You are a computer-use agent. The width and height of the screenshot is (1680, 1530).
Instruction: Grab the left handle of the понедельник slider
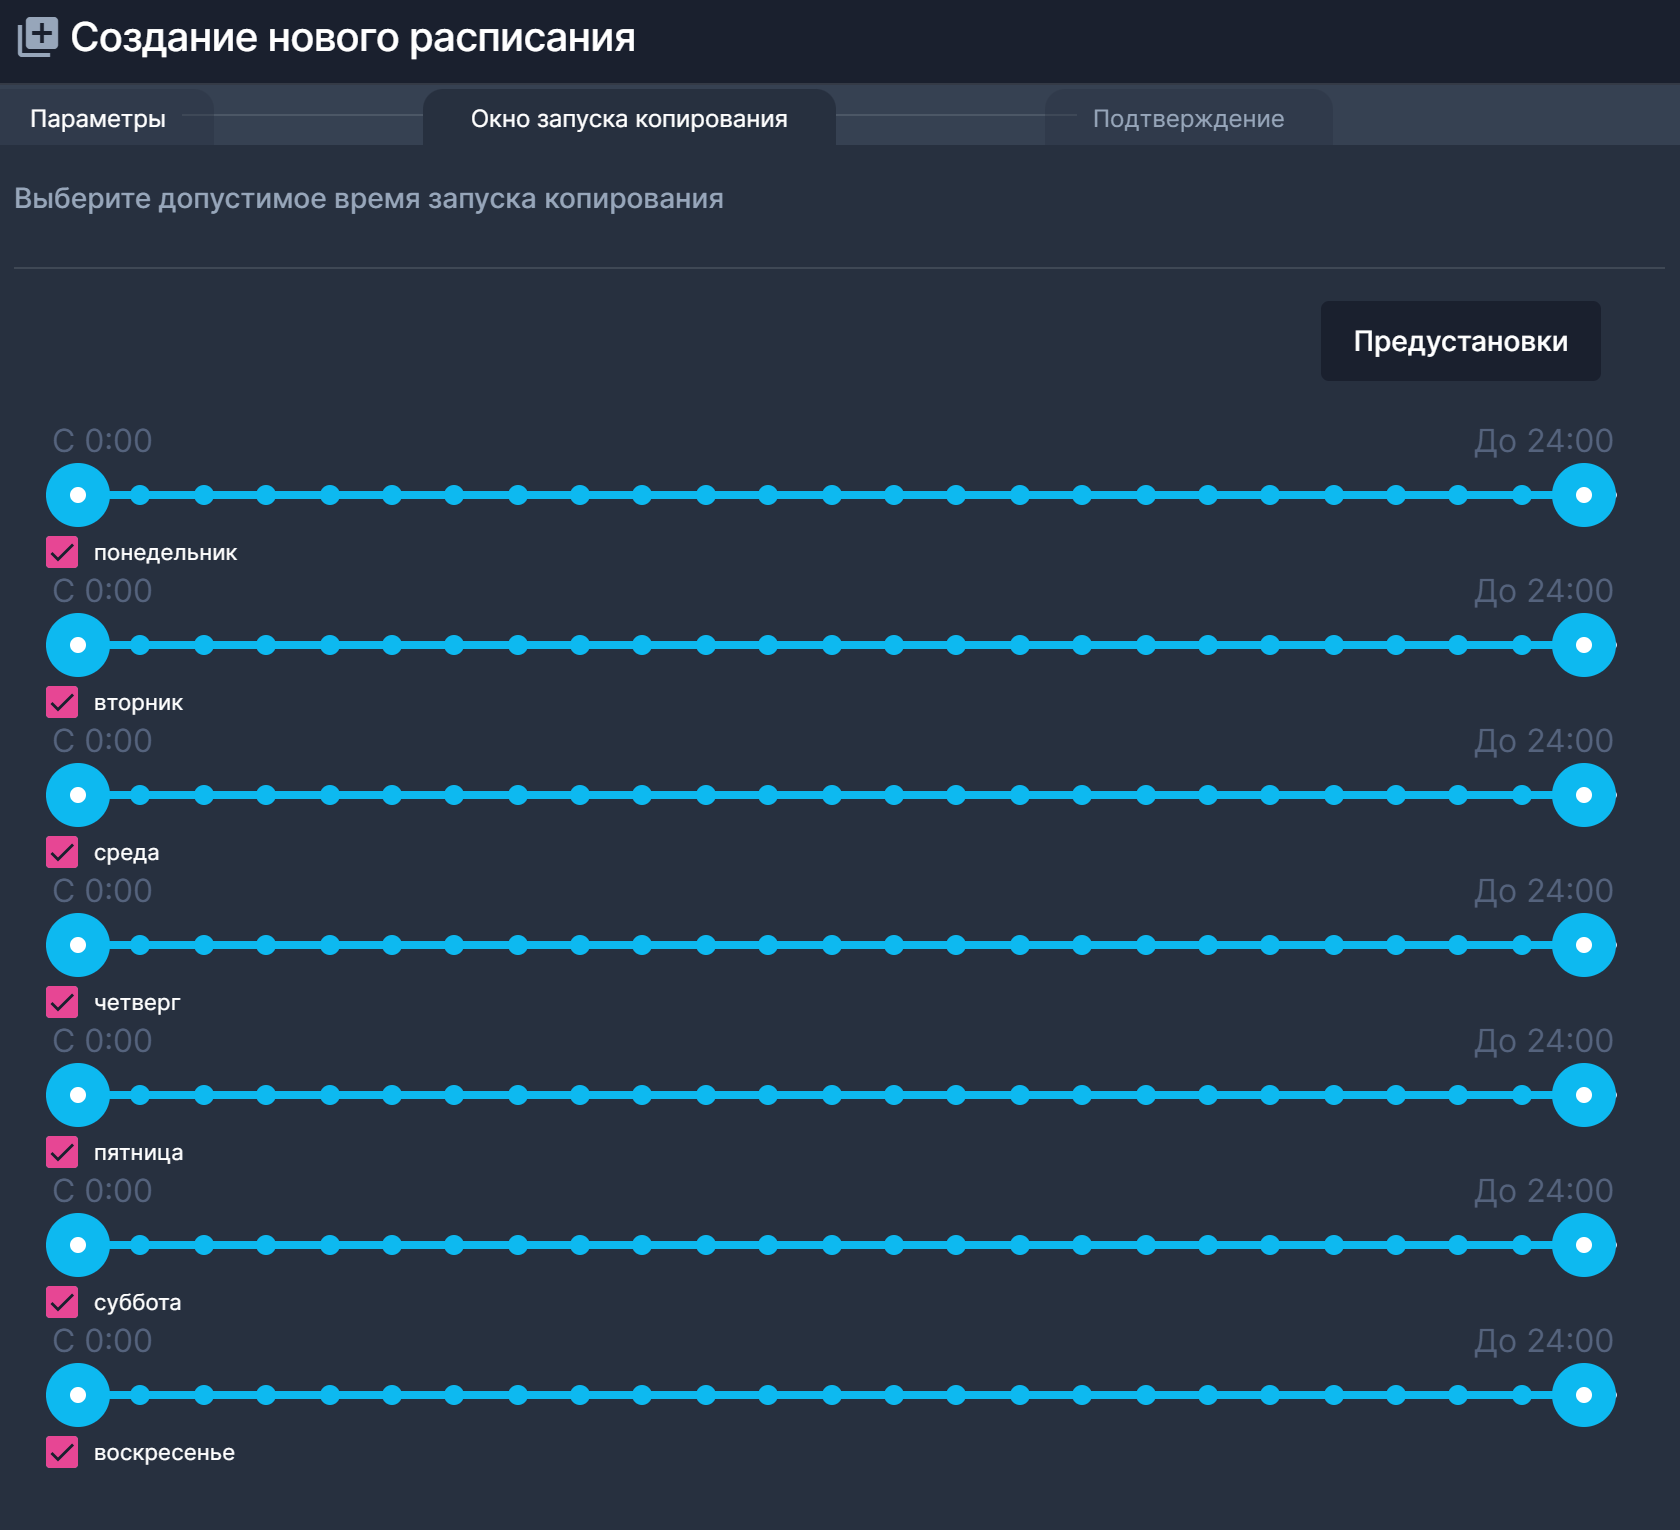pyautogui.click(x=77, y=494)
